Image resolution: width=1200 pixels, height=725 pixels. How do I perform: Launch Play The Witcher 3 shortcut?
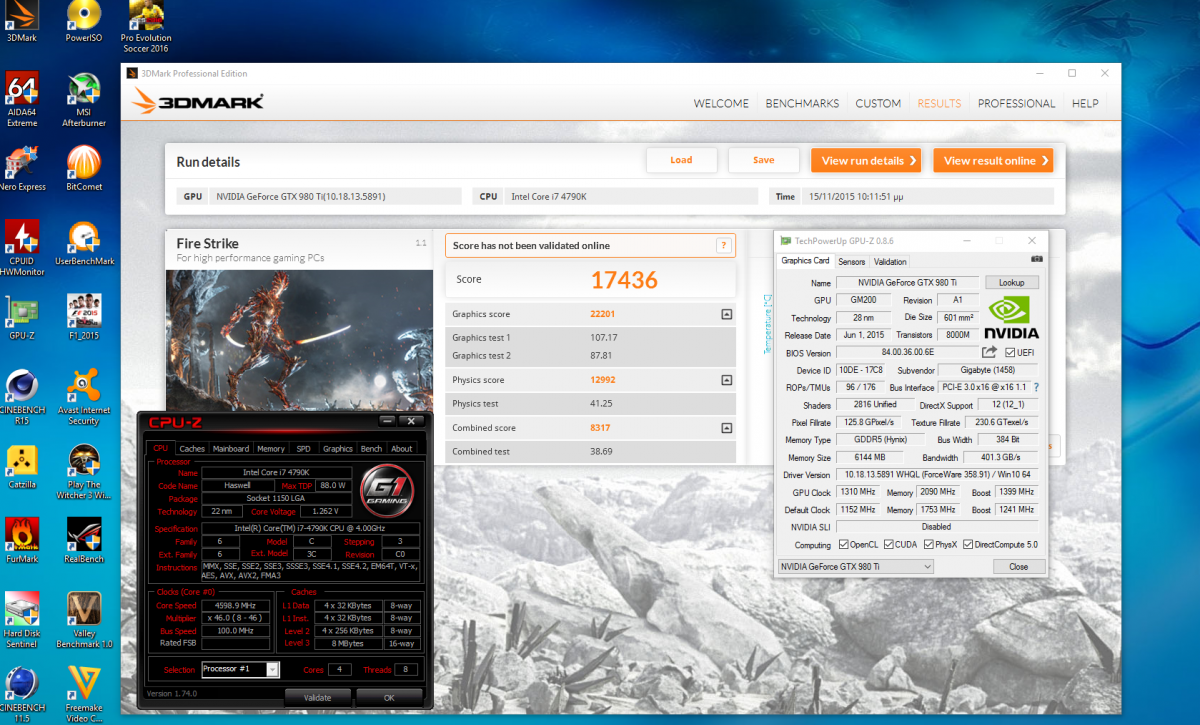coord(84,471)
